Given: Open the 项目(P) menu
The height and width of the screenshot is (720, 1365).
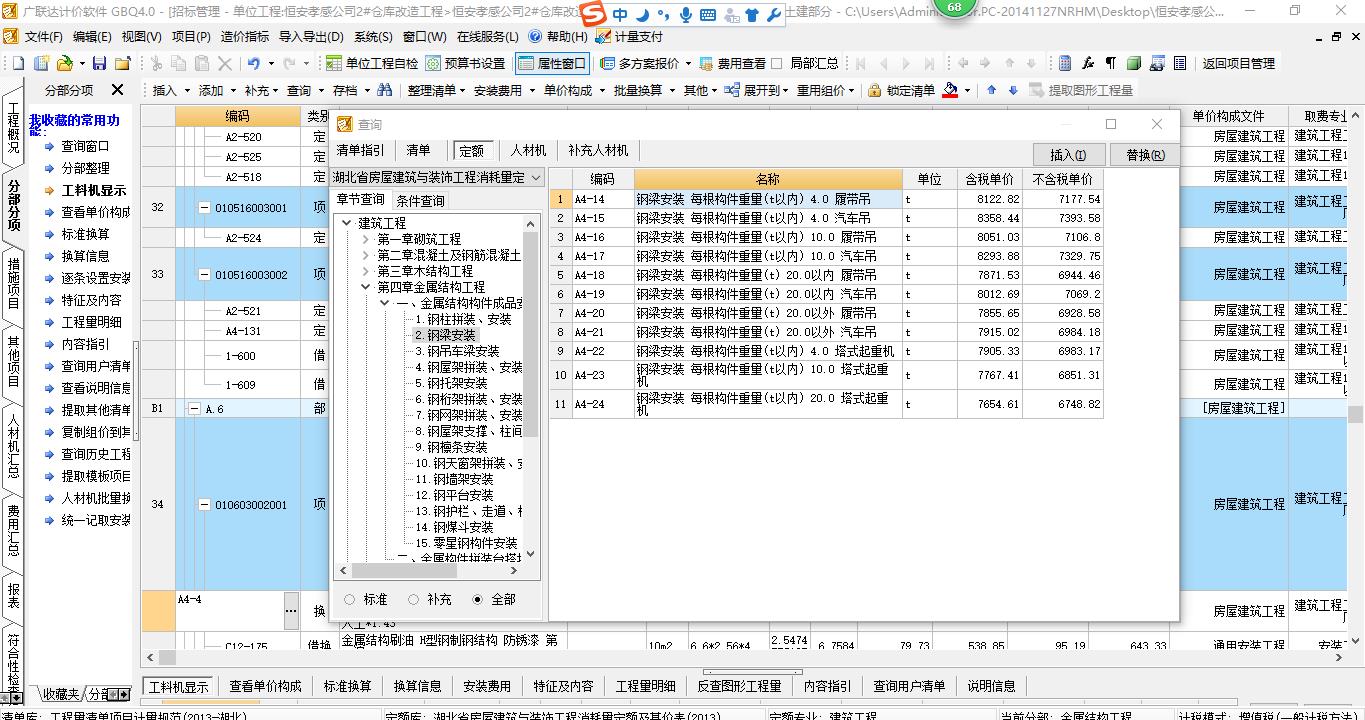Looking at the screenshot, I should point(191,36).
